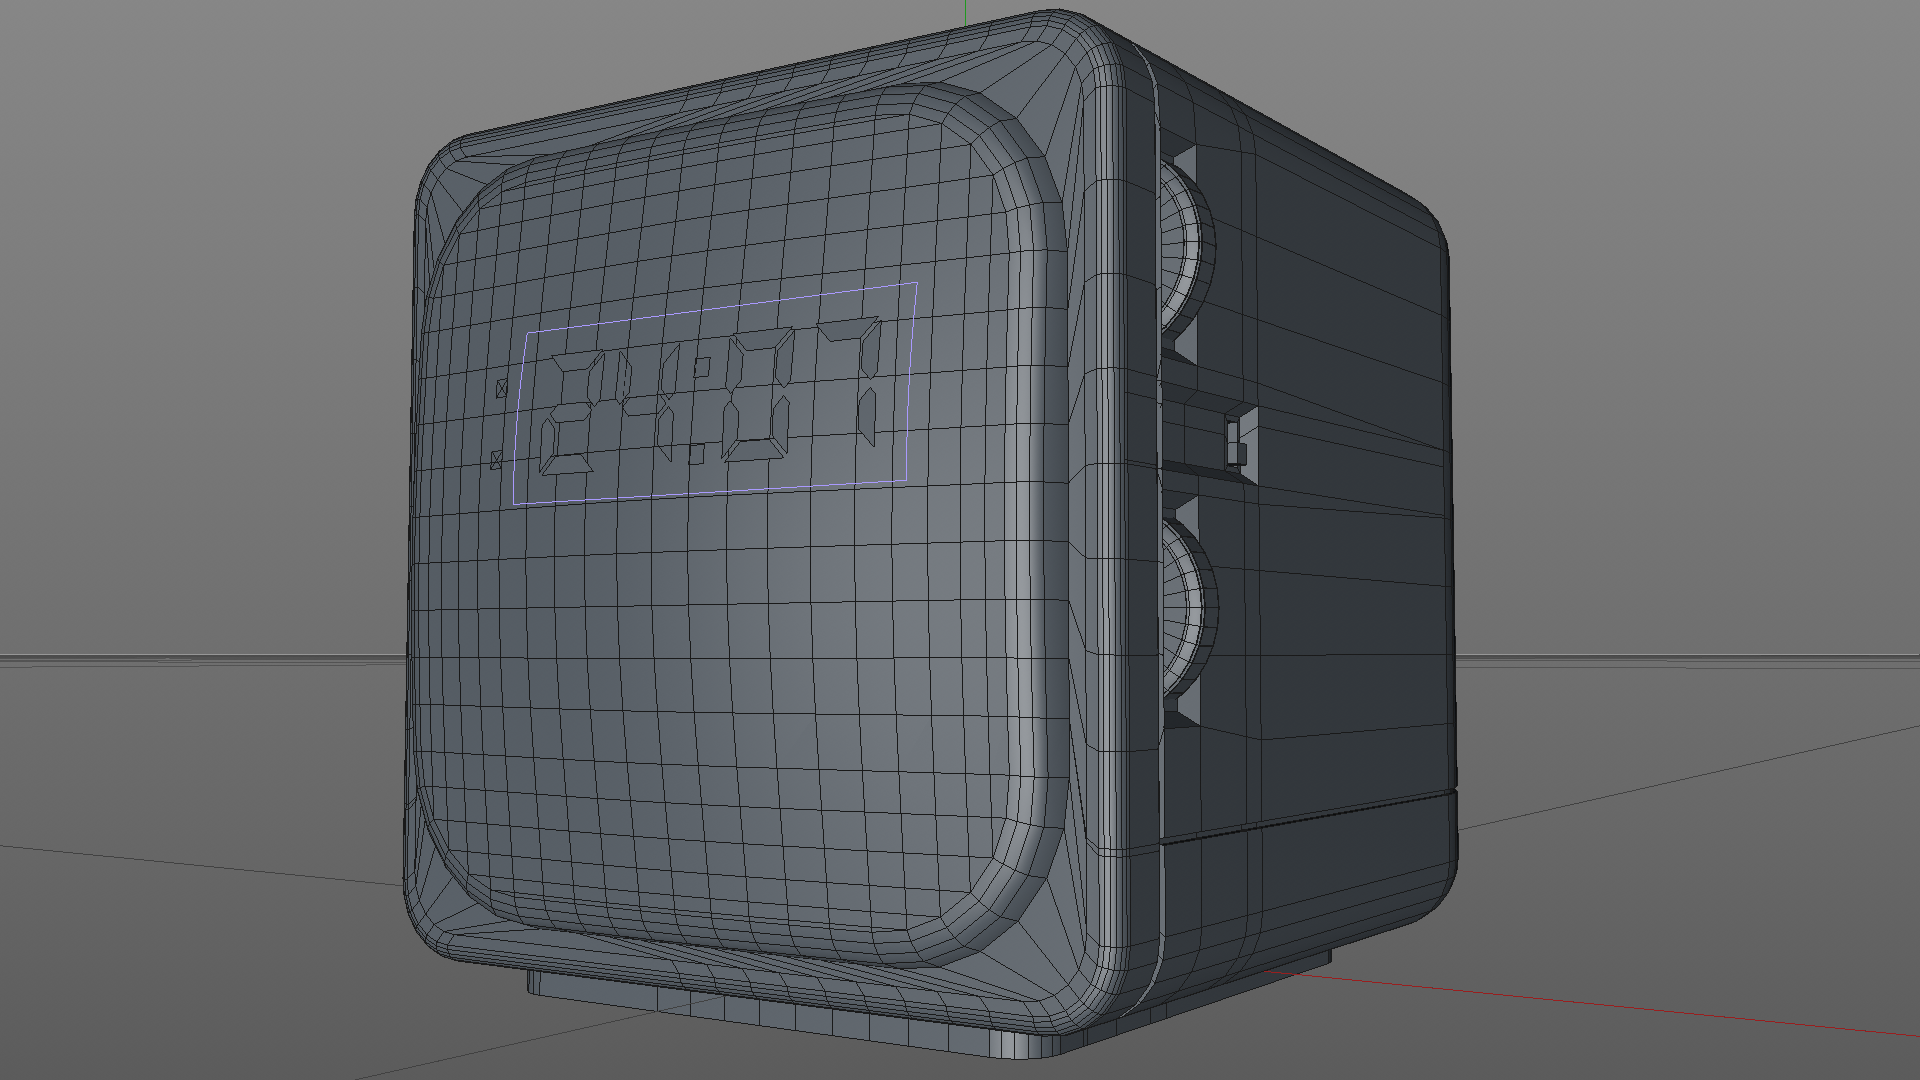The image size is (1920, 1080).
Task: Click the purple display frame's top-right corner
Action: (916, 284)
